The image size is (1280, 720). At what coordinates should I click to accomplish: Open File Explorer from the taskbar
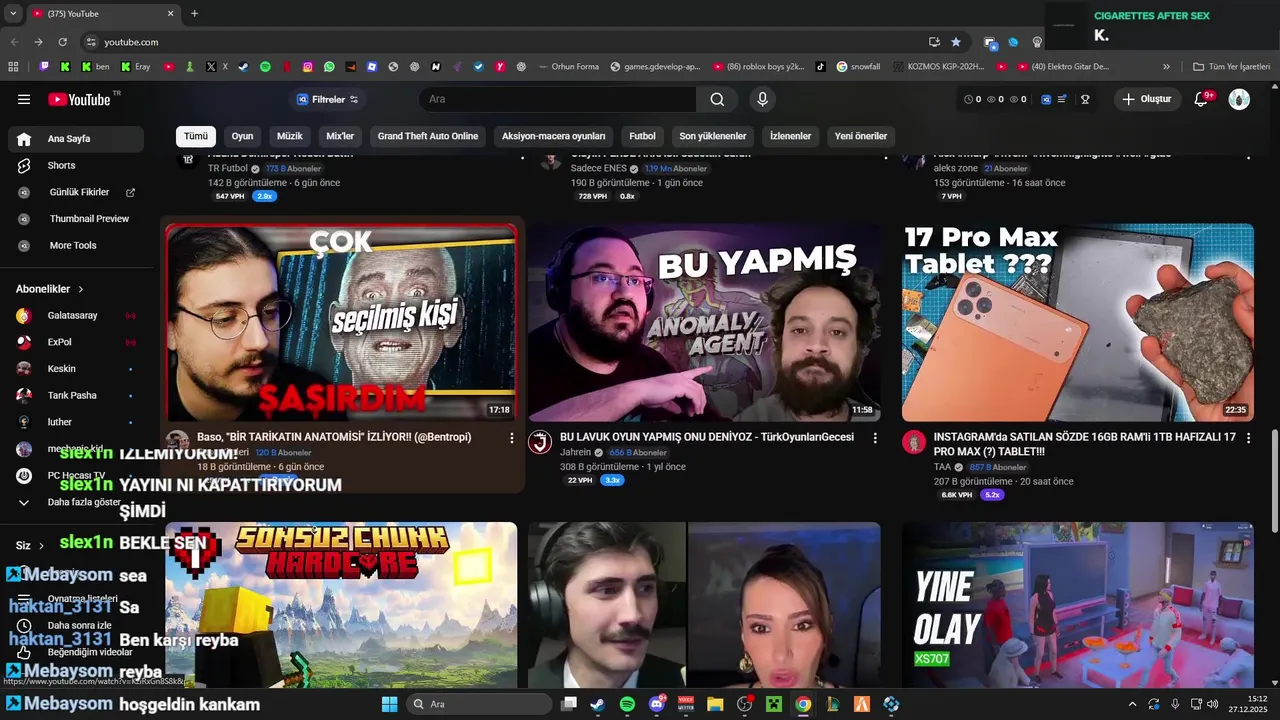tap(715, 704)
